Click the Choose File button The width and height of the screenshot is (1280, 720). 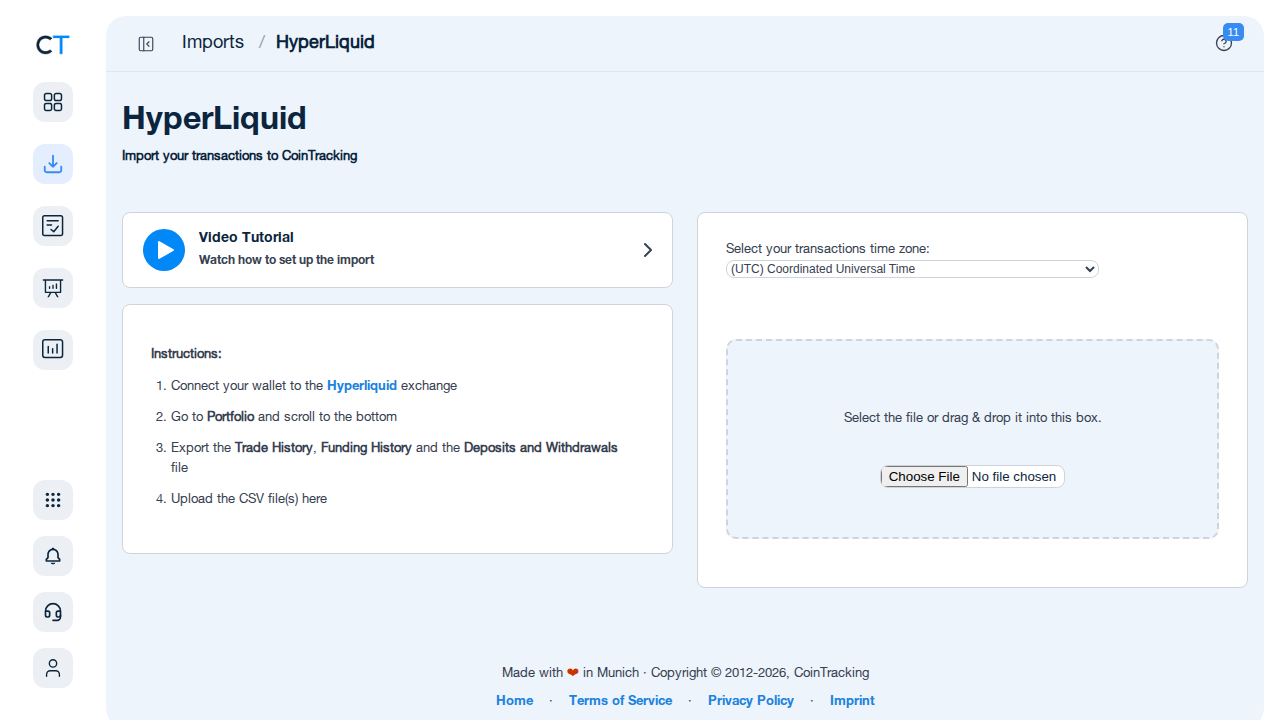(924, 477)
